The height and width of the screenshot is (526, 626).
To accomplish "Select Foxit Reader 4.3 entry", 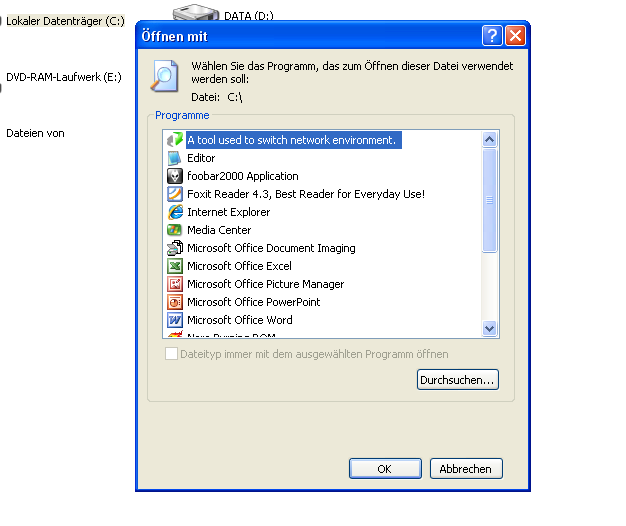I will click(x=306, y=194).
